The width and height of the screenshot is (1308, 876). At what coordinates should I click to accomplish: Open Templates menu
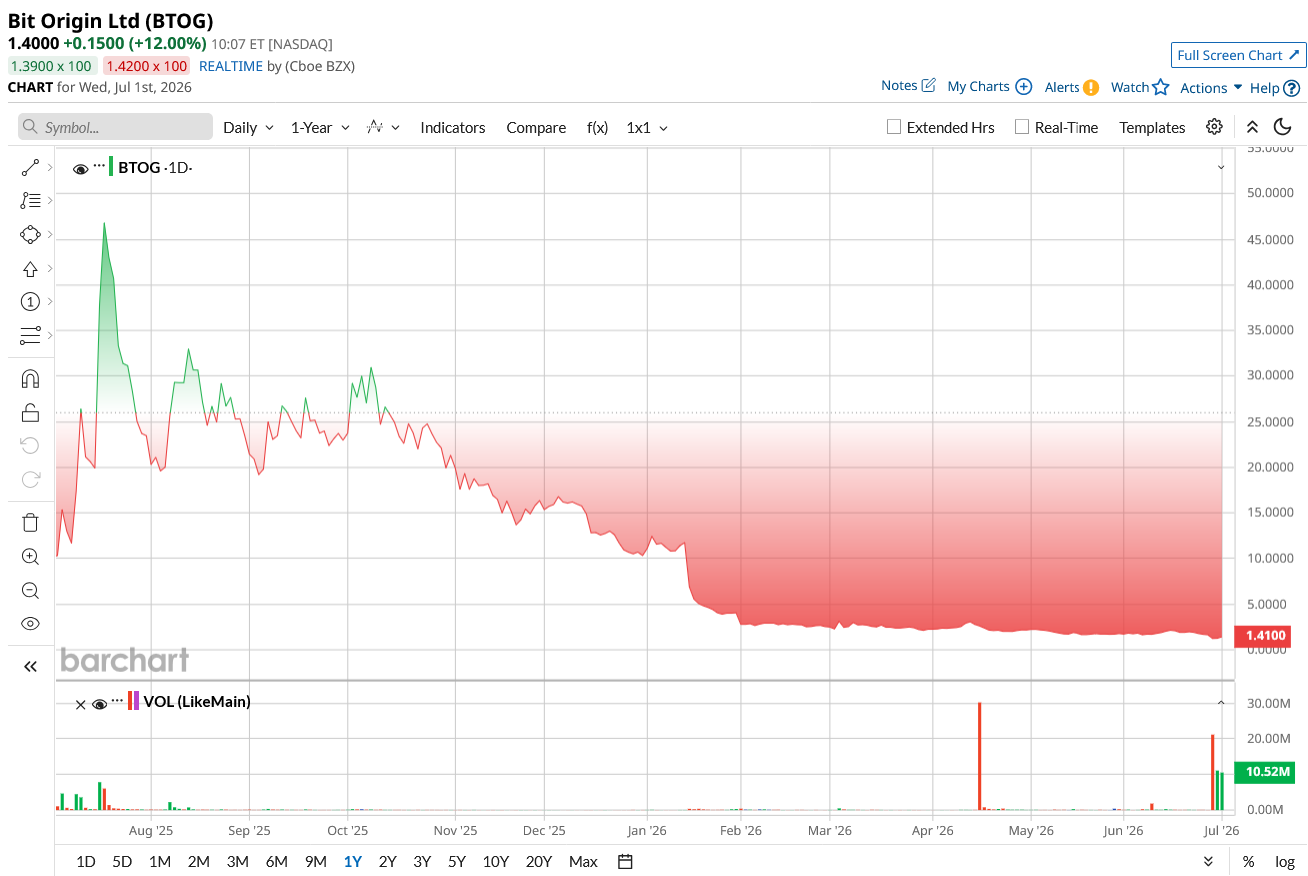[x=1152, y=127]
